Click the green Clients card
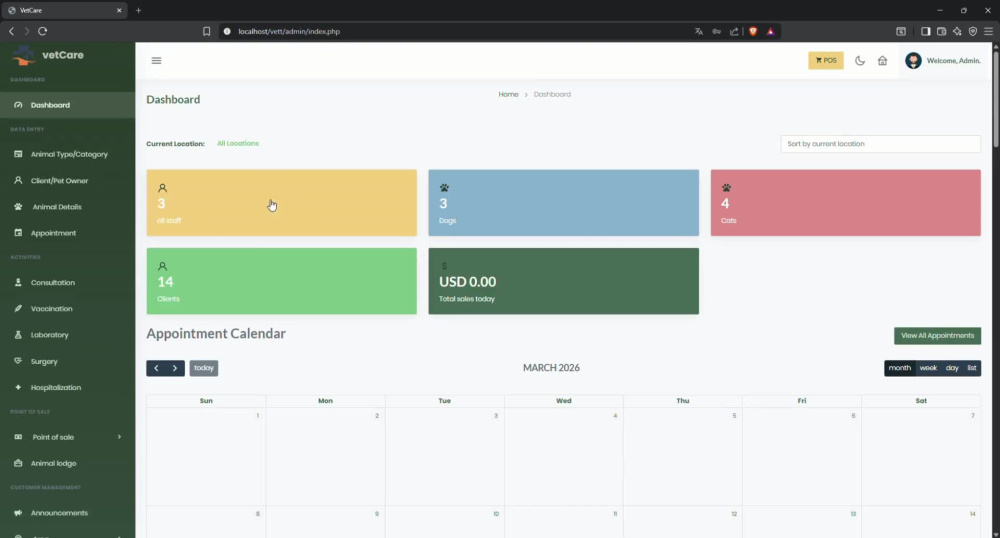Screen dimensions: 1000x538 tap(282, 281)
